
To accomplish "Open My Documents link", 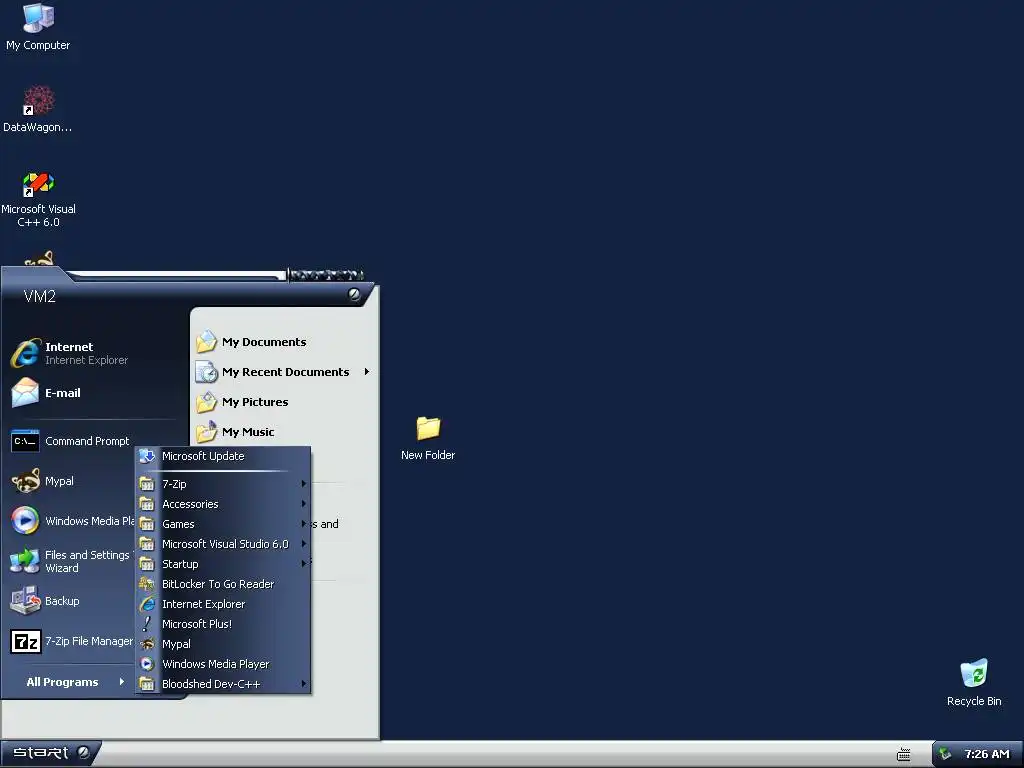I will click(x=264, y=342).
